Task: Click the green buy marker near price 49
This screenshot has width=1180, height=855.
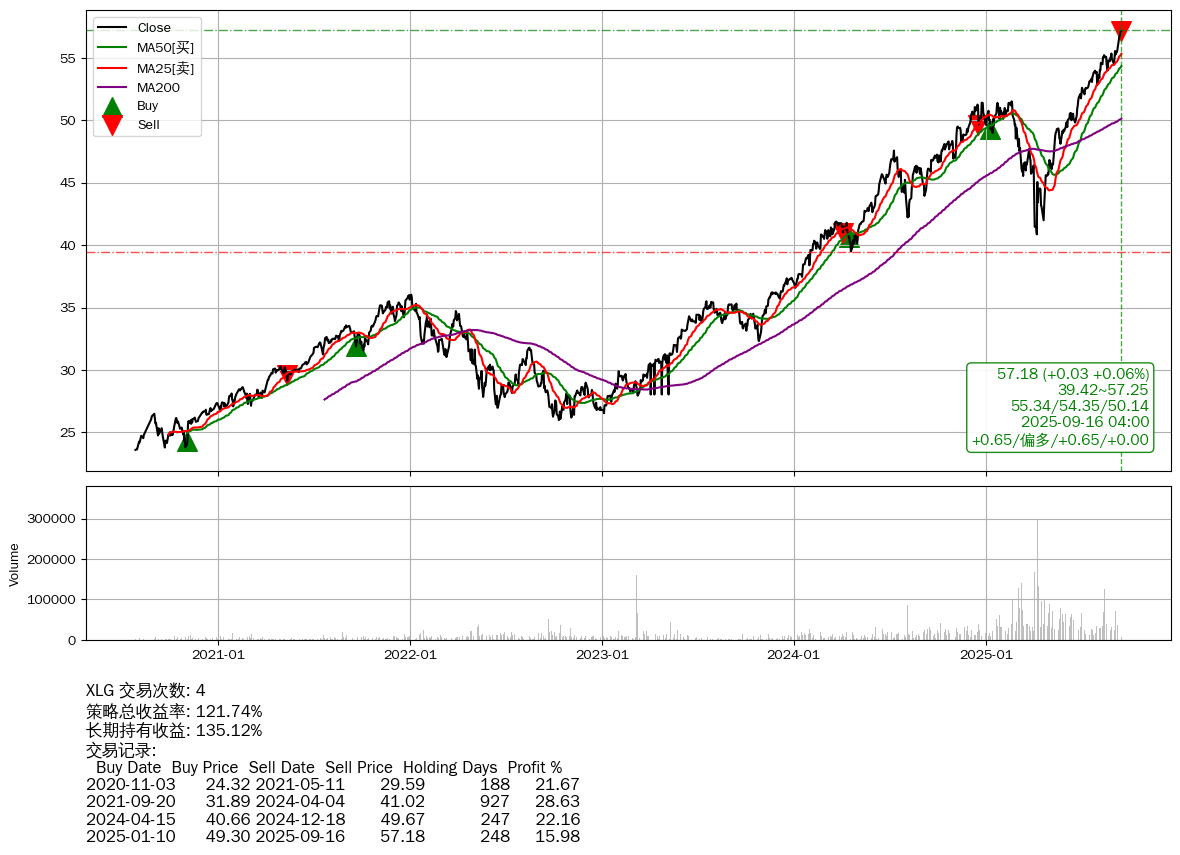Action: coord(990,129)
